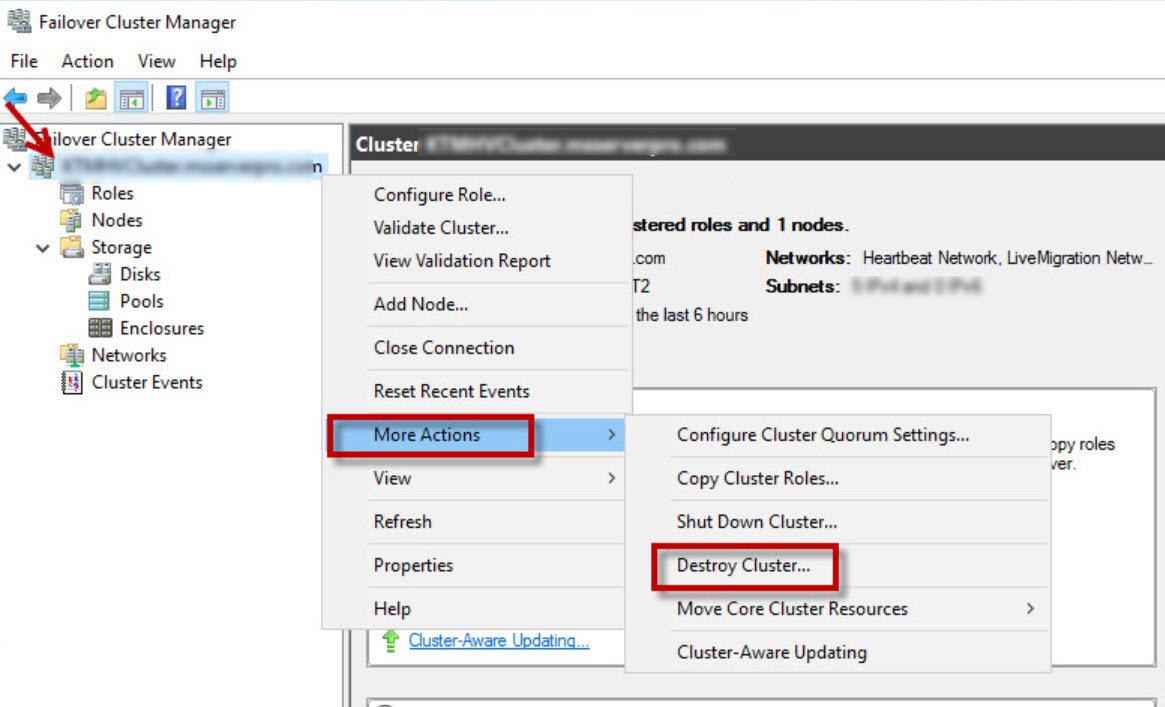This screenshot has width=1165, height=707.
Task: Click the Forward arrow toolbar icon
Action: point(49,97)
